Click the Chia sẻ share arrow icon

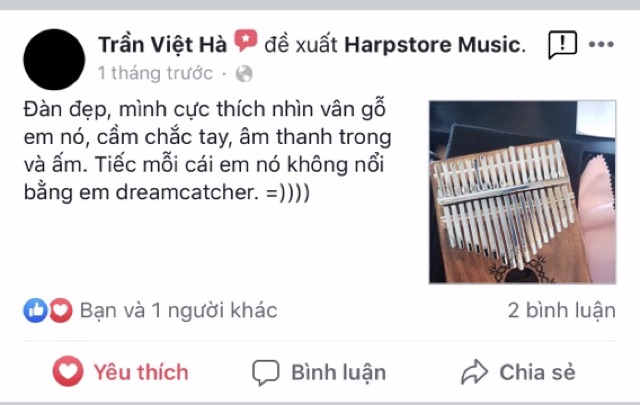coord(474,372)
